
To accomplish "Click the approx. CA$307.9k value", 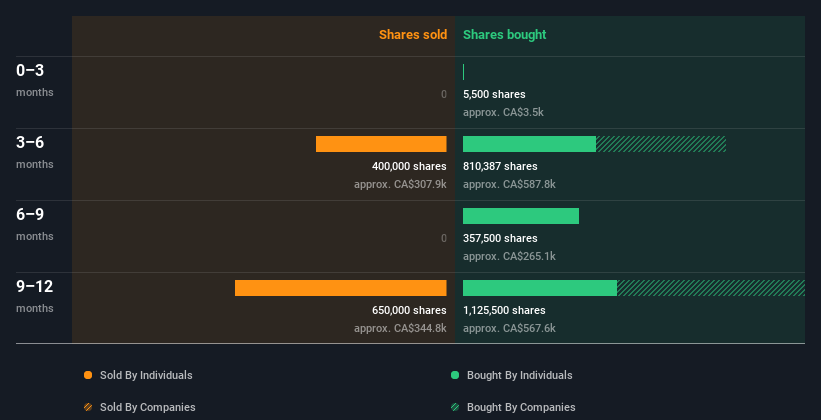I will 400,184.
